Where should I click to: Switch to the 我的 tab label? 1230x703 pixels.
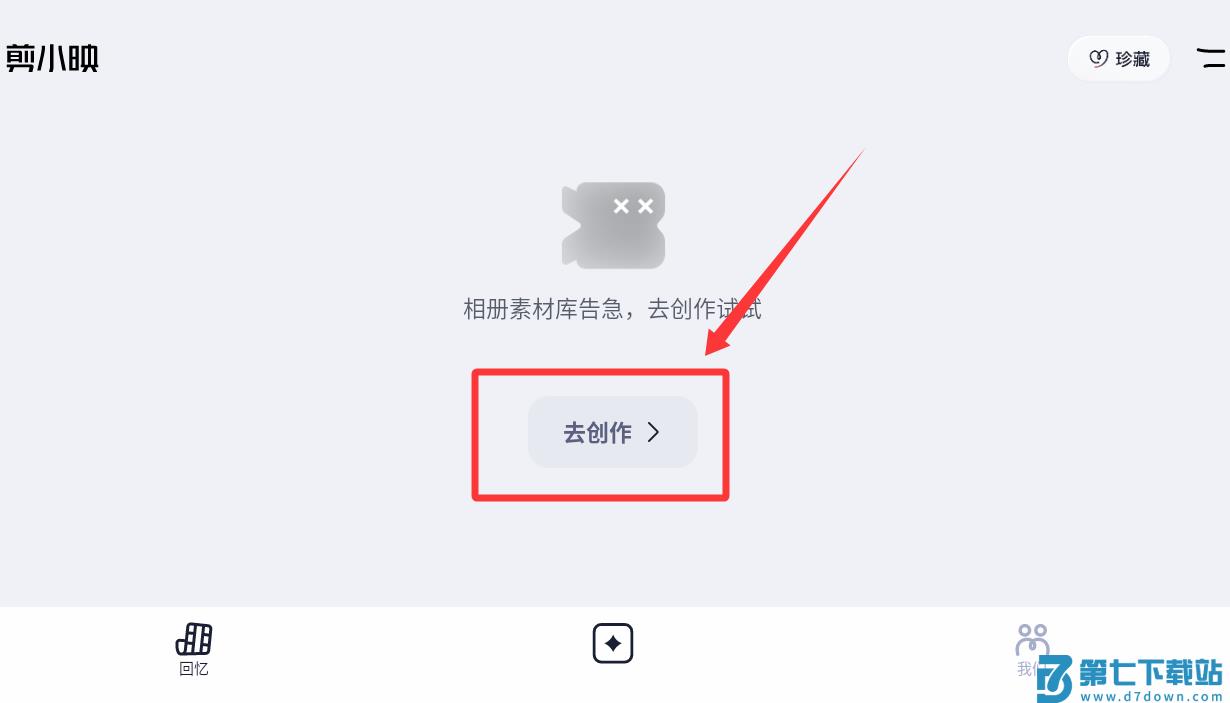[x=1030, y=669]
